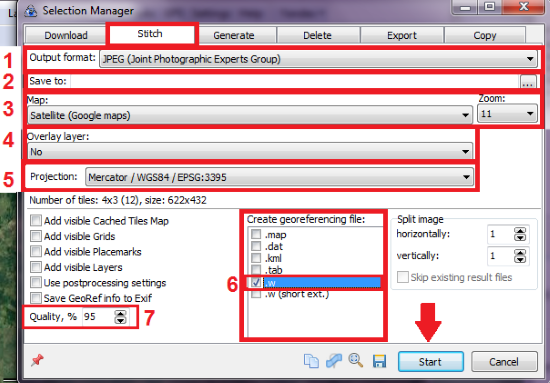
Task: Check the .kml georeferencing file option
Action: click(x=256, y=258)
